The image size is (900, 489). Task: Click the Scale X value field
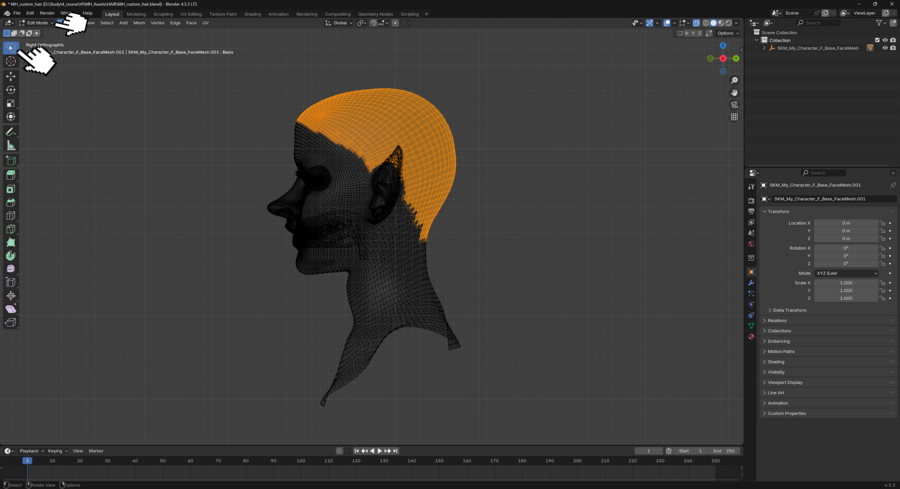pyautogui.click(x=846, y=283)
